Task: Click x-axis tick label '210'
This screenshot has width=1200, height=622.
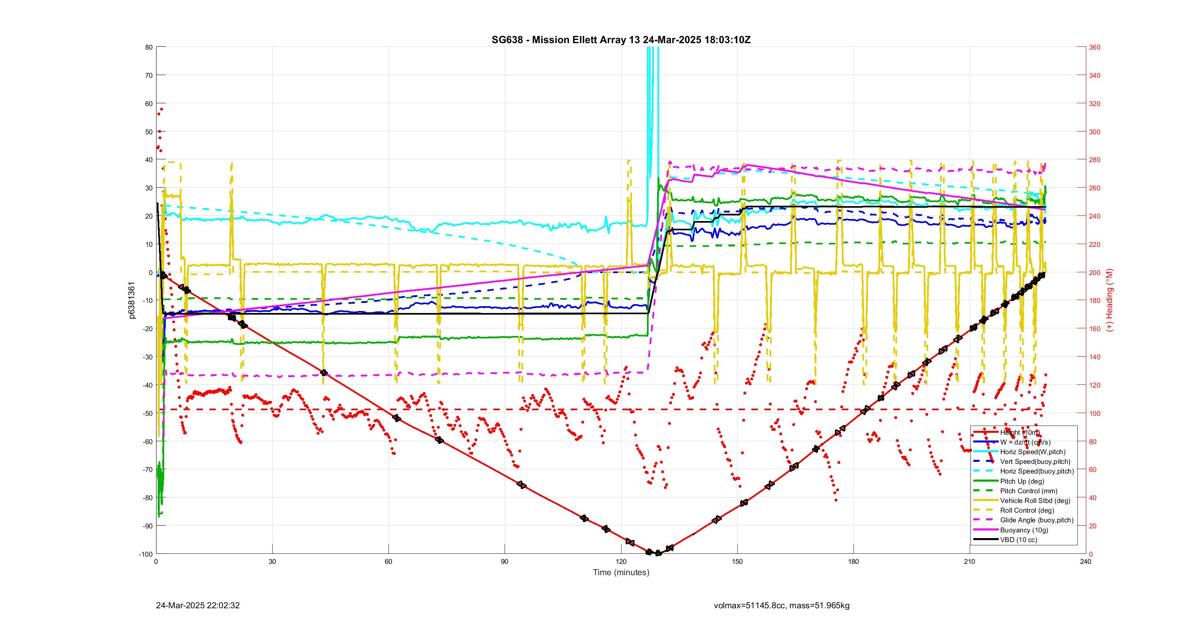Action: click(x=969, y=561)
